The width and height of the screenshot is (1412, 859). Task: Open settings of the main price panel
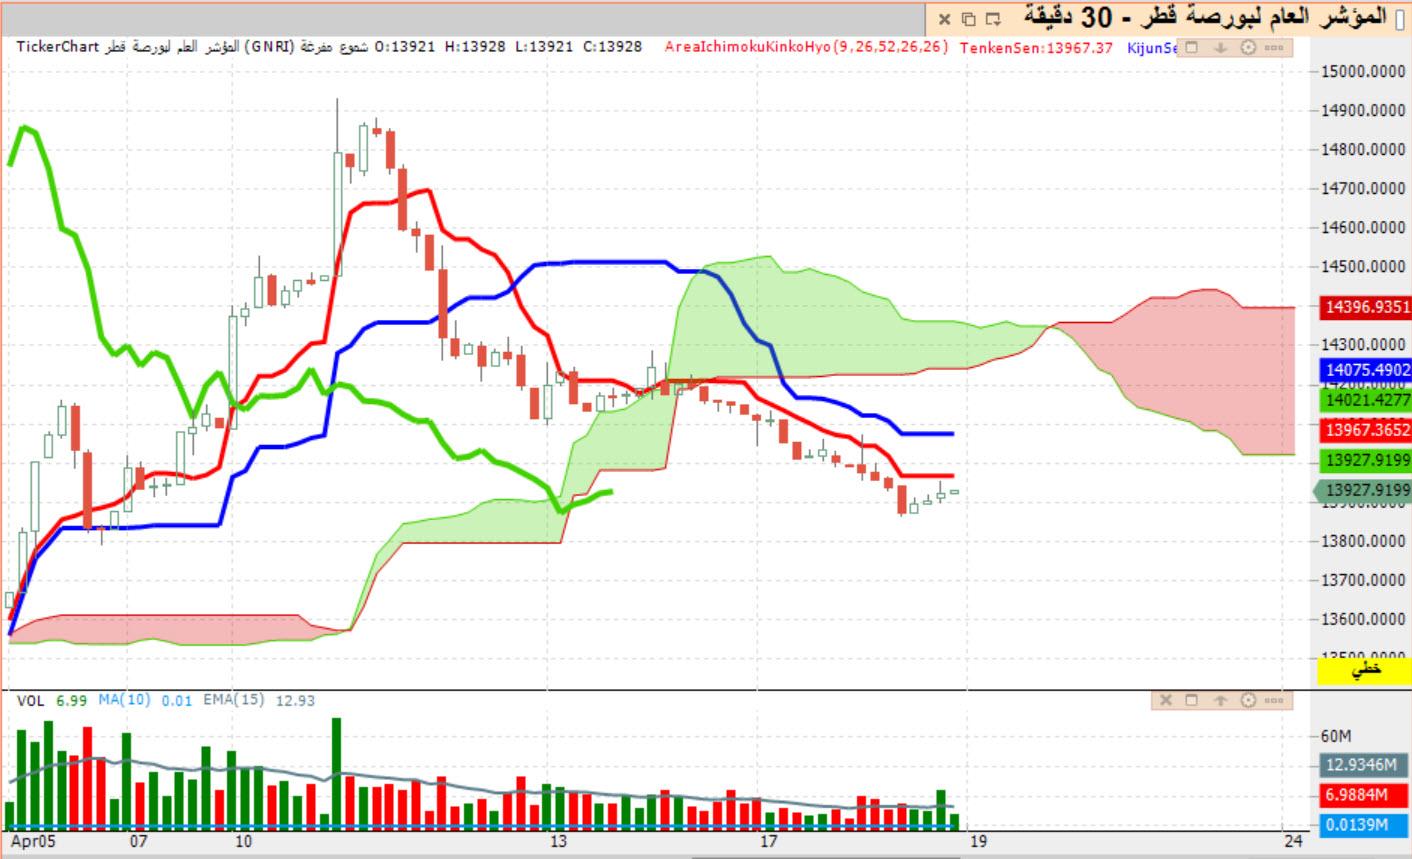[1248, 47]
